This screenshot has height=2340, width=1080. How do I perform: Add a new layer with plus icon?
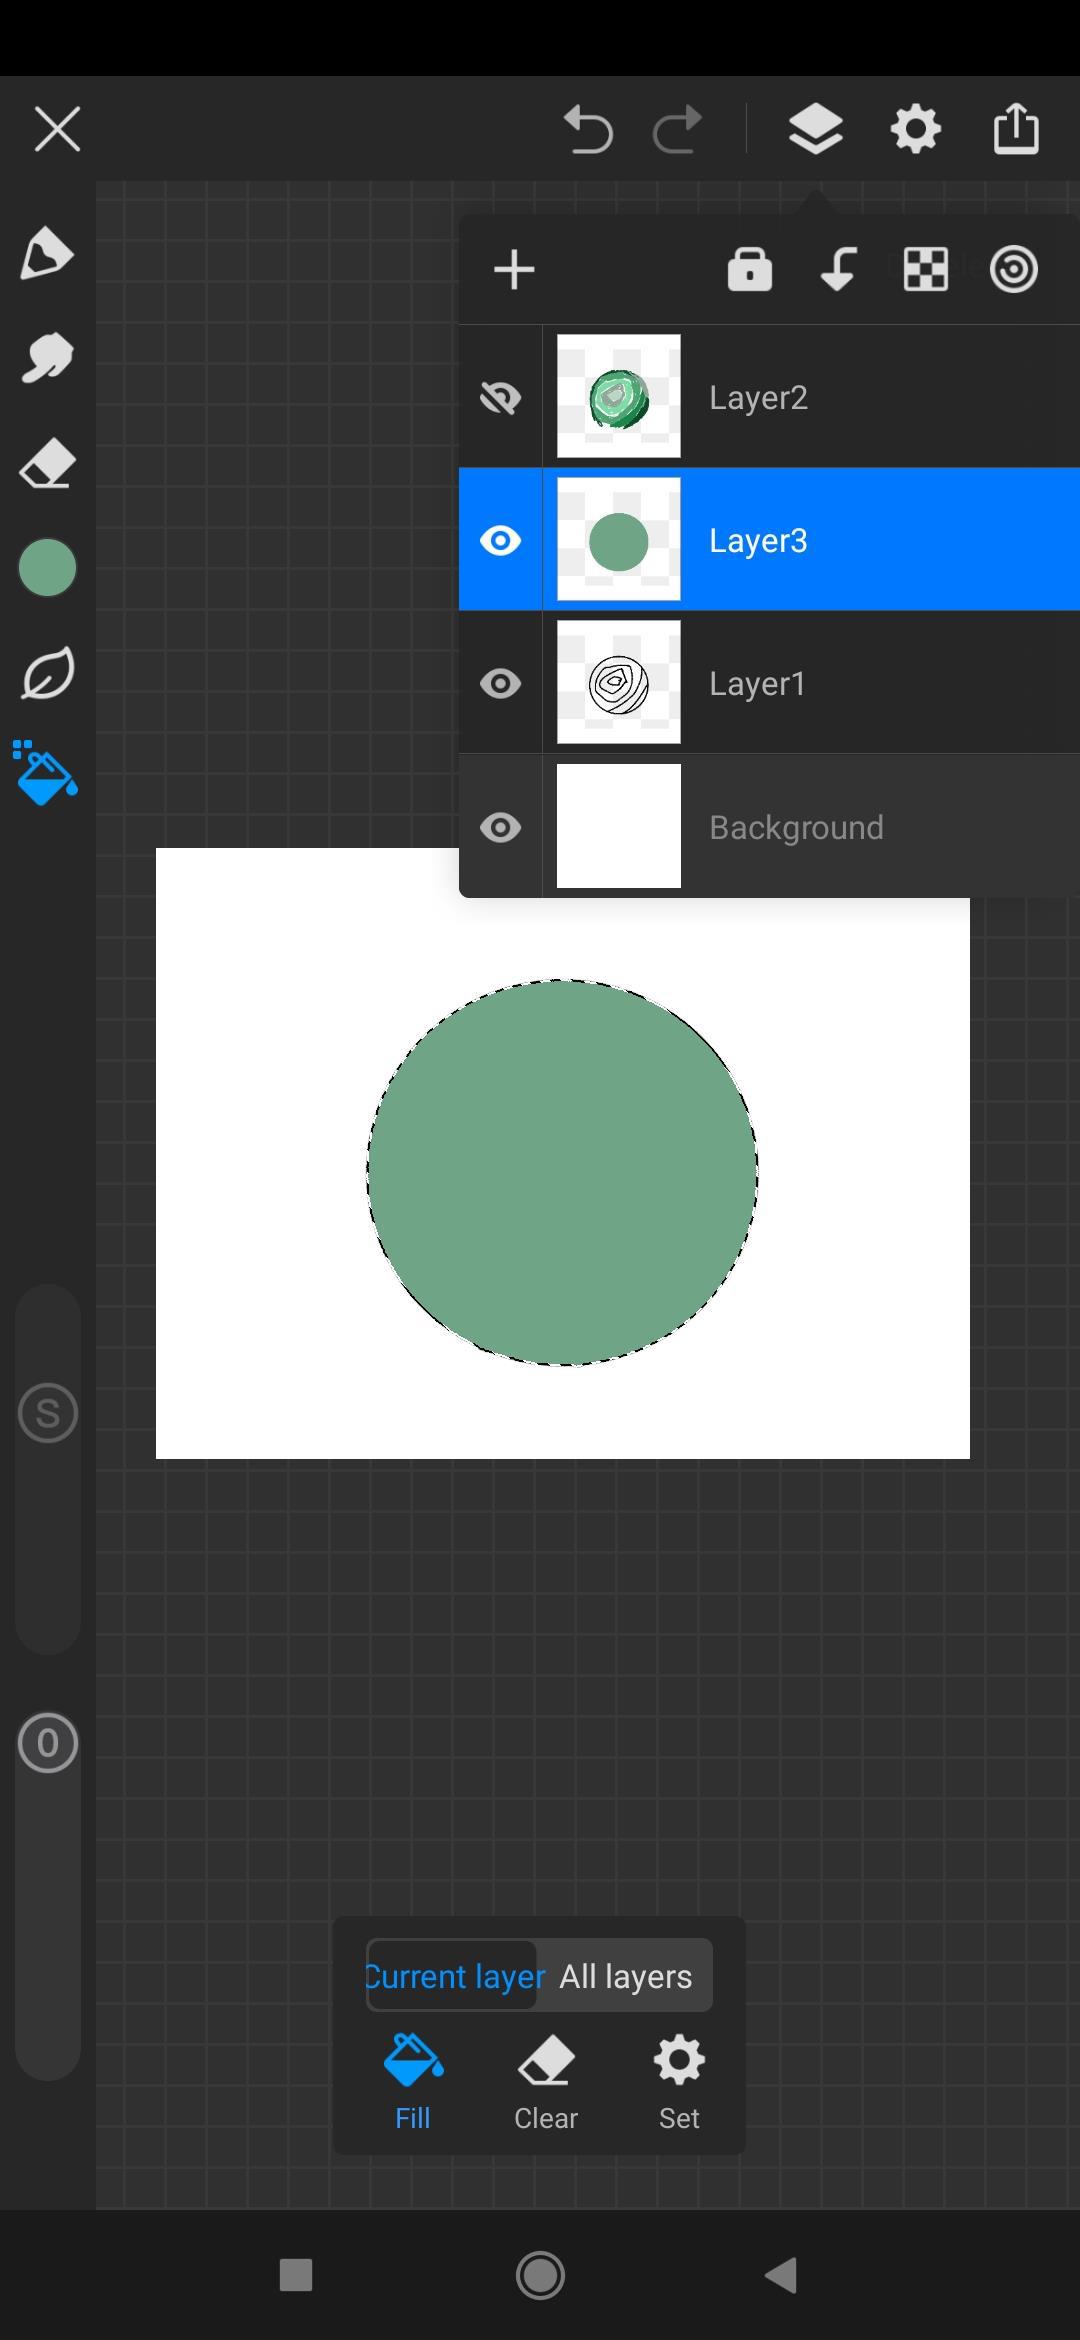514,270
